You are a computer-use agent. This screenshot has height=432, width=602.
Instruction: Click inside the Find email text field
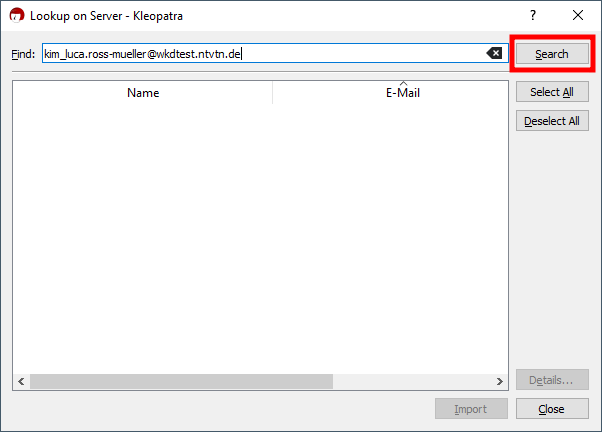[300, 54]
